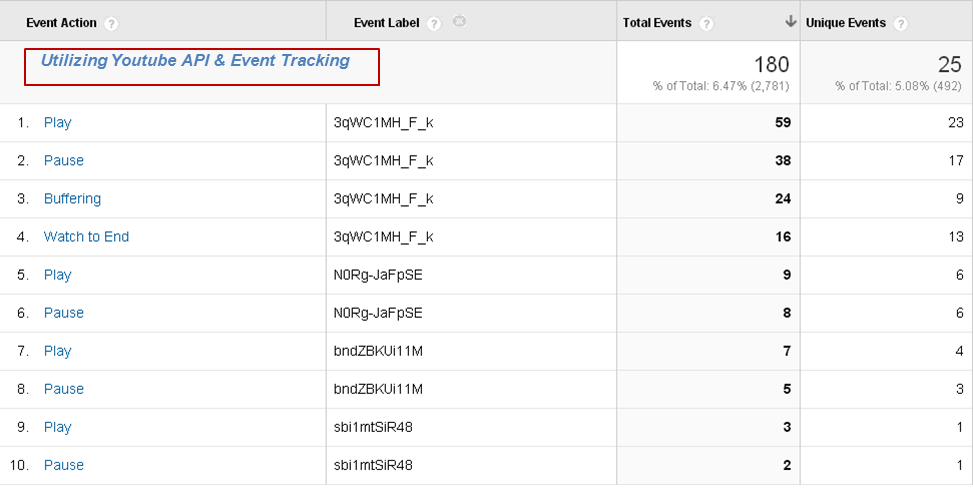Viewport: 973px width, 490px height.
Task: Sort by the Event Action column header
Action: click(x=61, y=23)
